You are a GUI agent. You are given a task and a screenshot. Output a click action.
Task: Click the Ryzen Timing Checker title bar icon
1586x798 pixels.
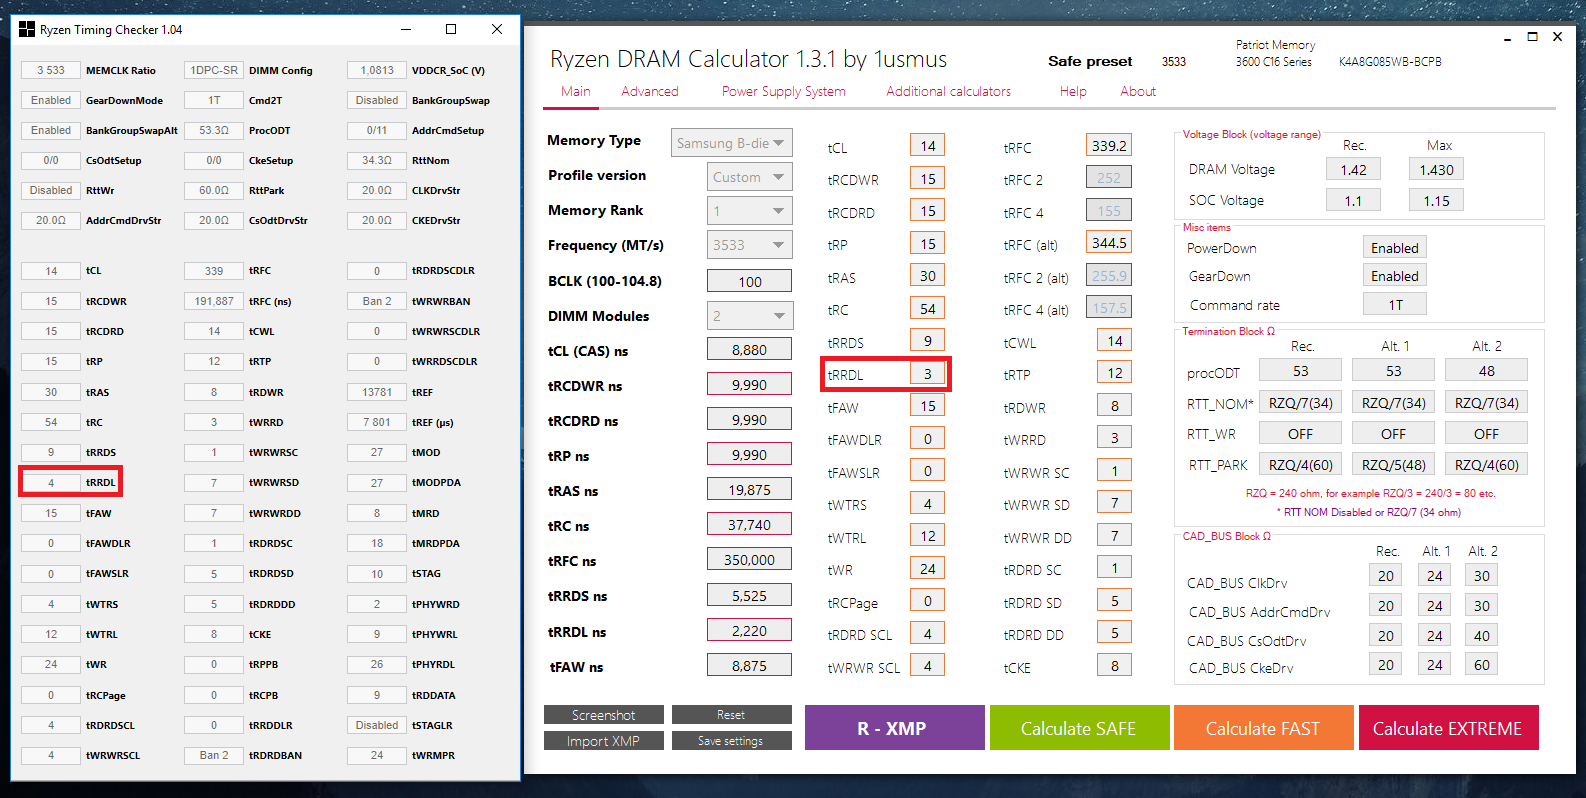(x=27, y=30)
